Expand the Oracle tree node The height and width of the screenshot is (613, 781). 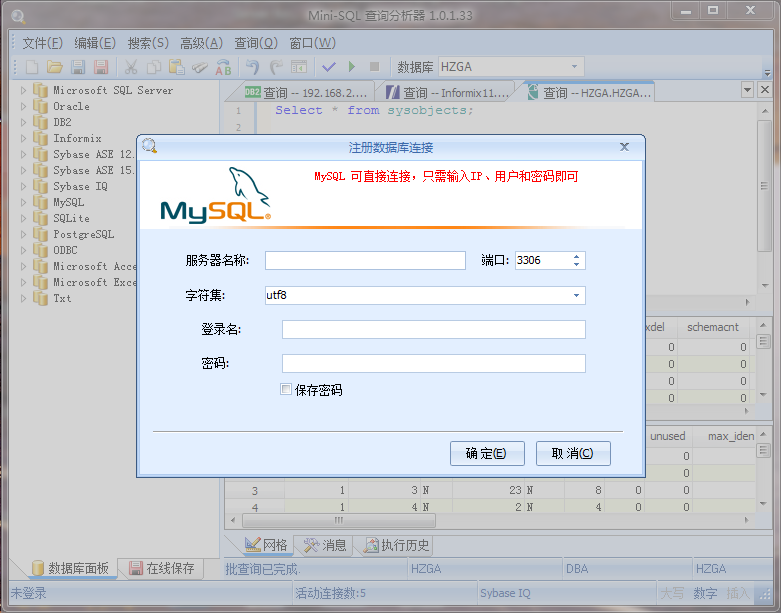[x=23, y=106]
